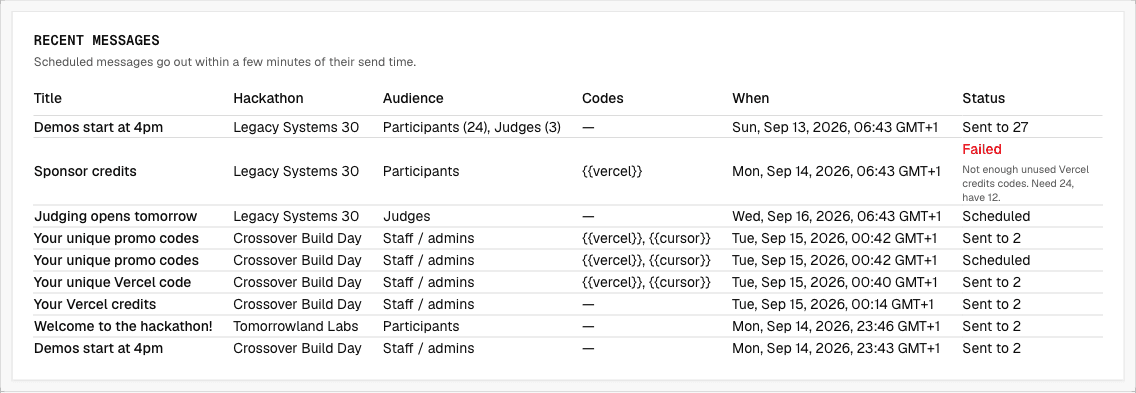Viewport: 1136px width, 393px height.
Task: Click the Judges audience cell
Action: click(x=406, y=216)
